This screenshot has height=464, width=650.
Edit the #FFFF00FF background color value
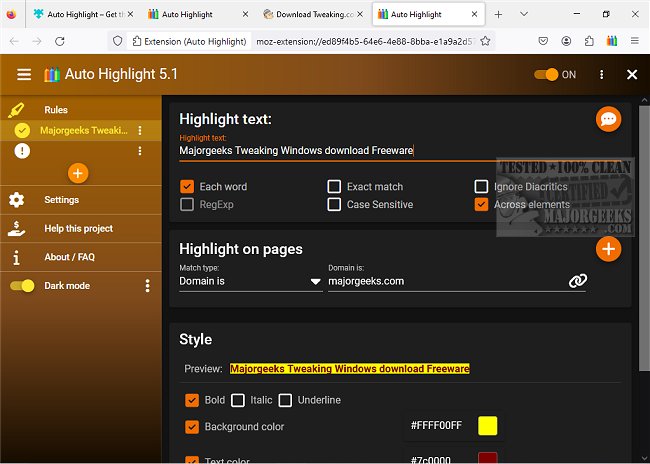pyautogui.click(x=436, y=425)
